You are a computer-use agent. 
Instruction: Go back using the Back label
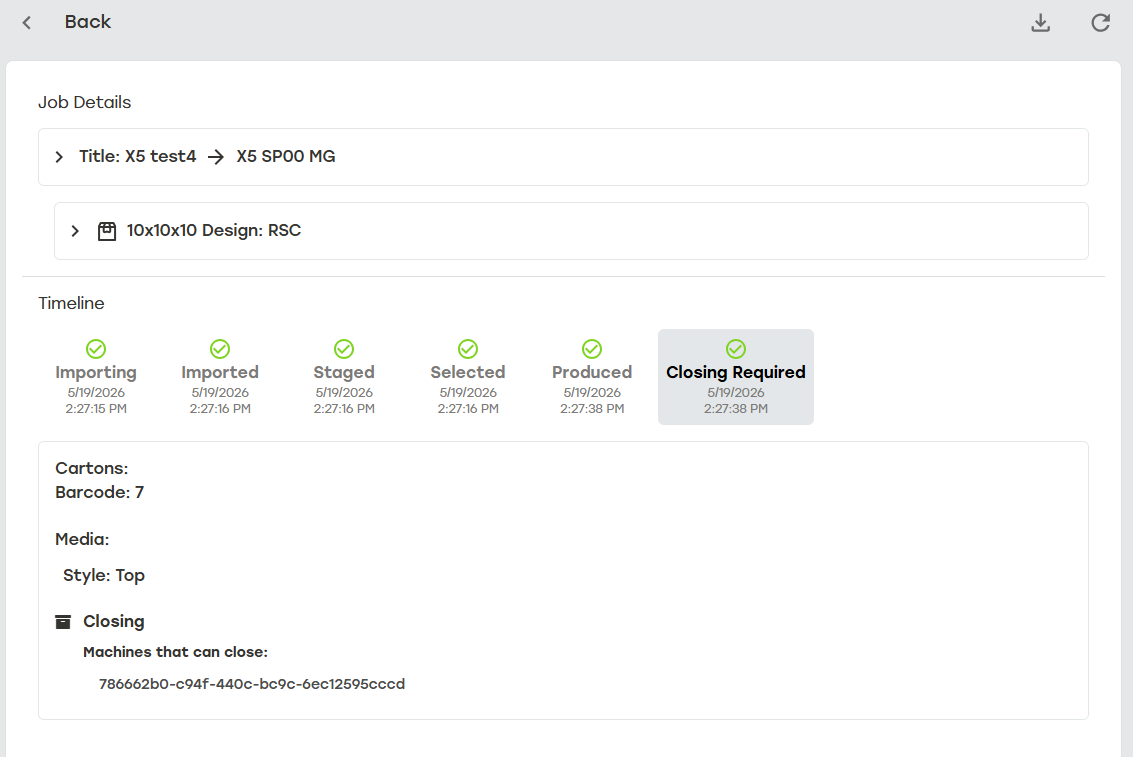pos(87,22)
